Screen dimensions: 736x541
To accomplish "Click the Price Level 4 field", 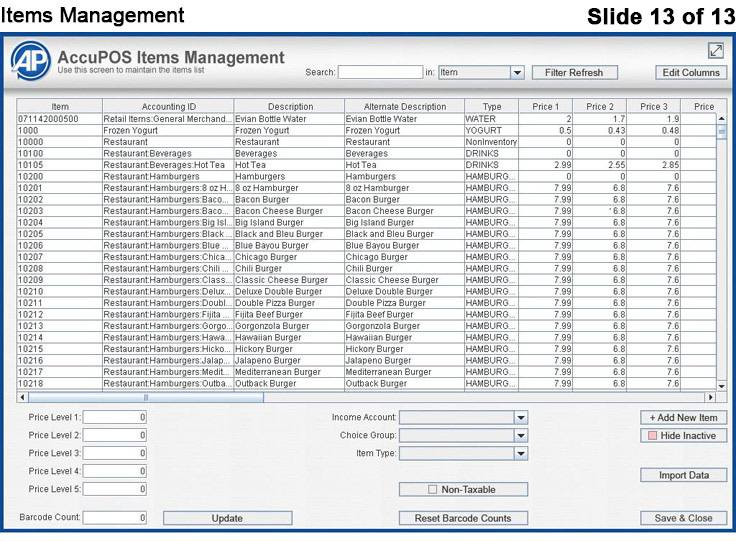I will (x=115, y=471).
